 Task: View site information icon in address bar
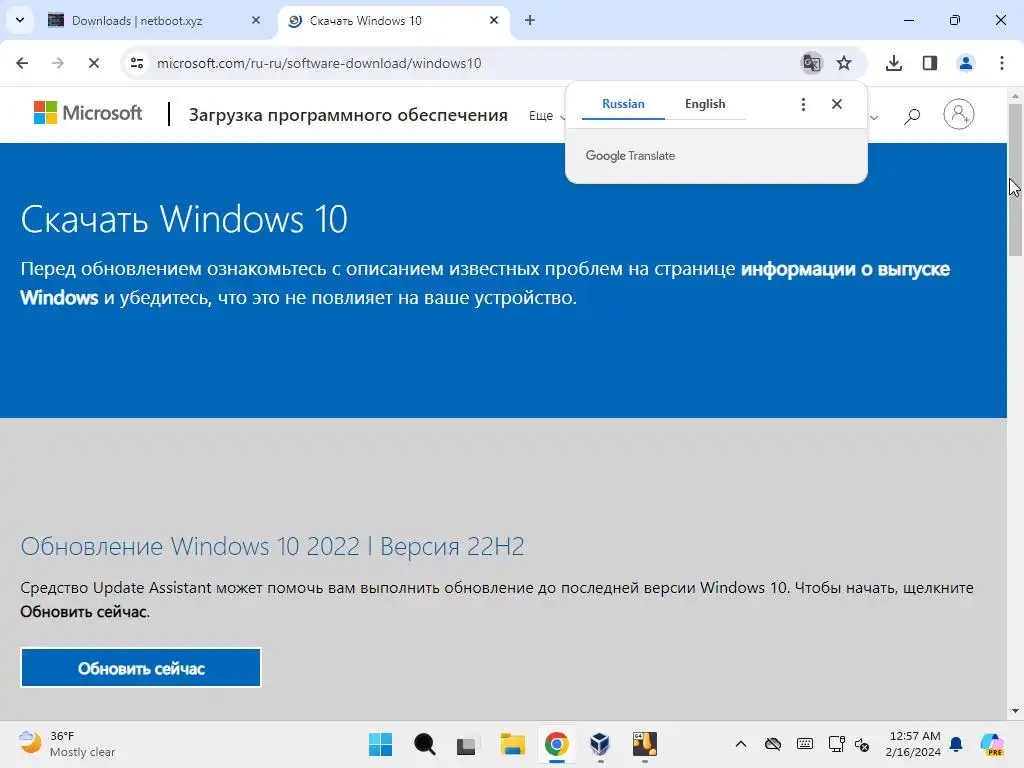pos(137,63)
